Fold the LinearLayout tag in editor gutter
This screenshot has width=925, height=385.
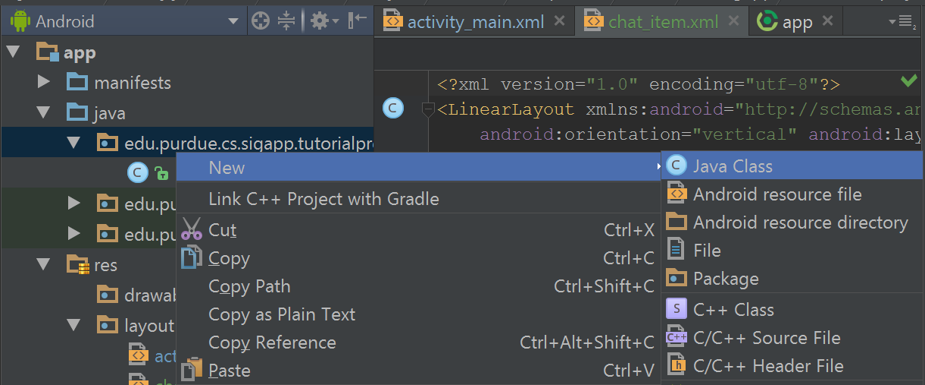tap(428, 108)
